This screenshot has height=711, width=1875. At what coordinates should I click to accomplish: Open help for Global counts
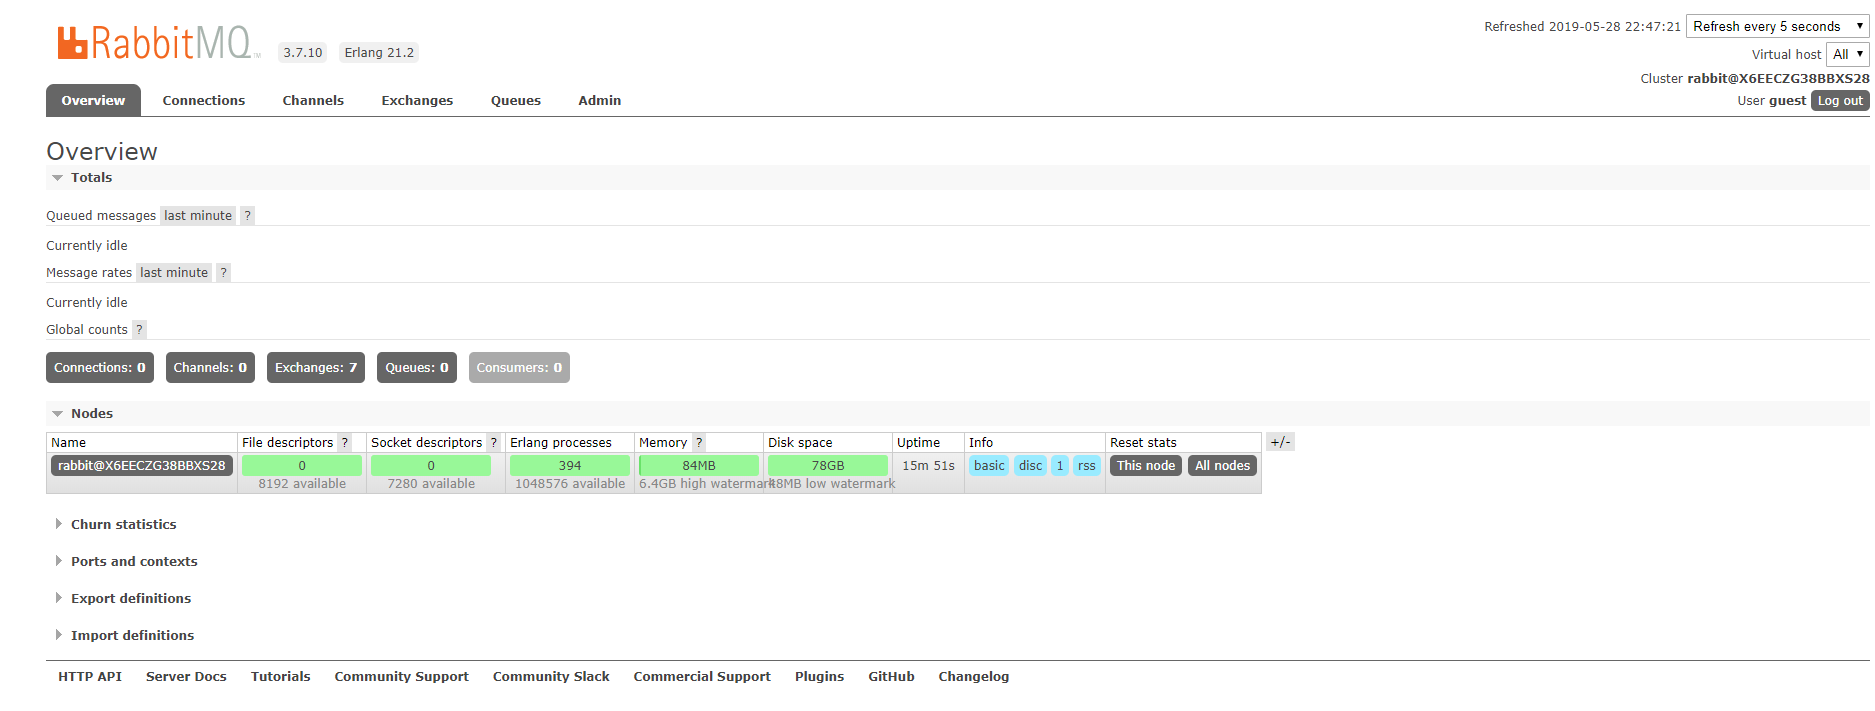[139, 330]
